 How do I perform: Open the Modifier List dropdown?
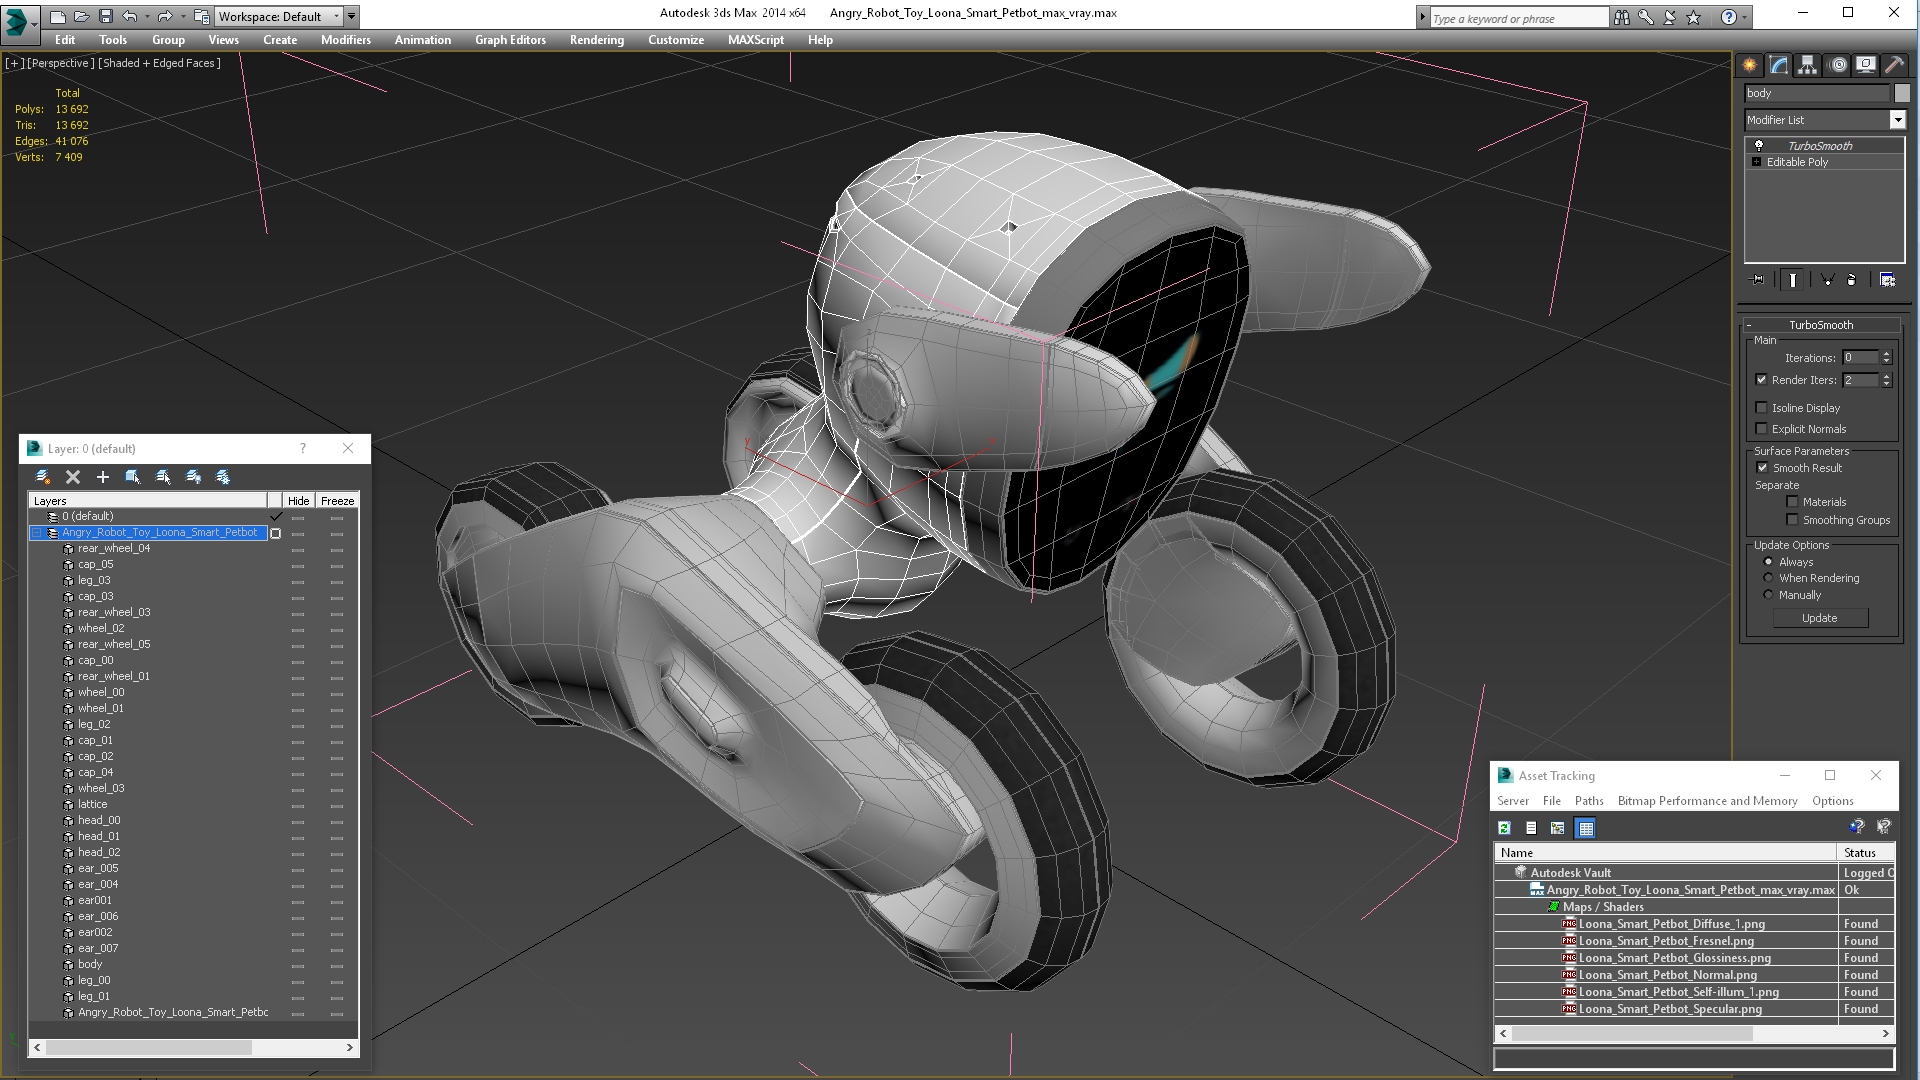pyautogui.click(x=1897, y=120)
